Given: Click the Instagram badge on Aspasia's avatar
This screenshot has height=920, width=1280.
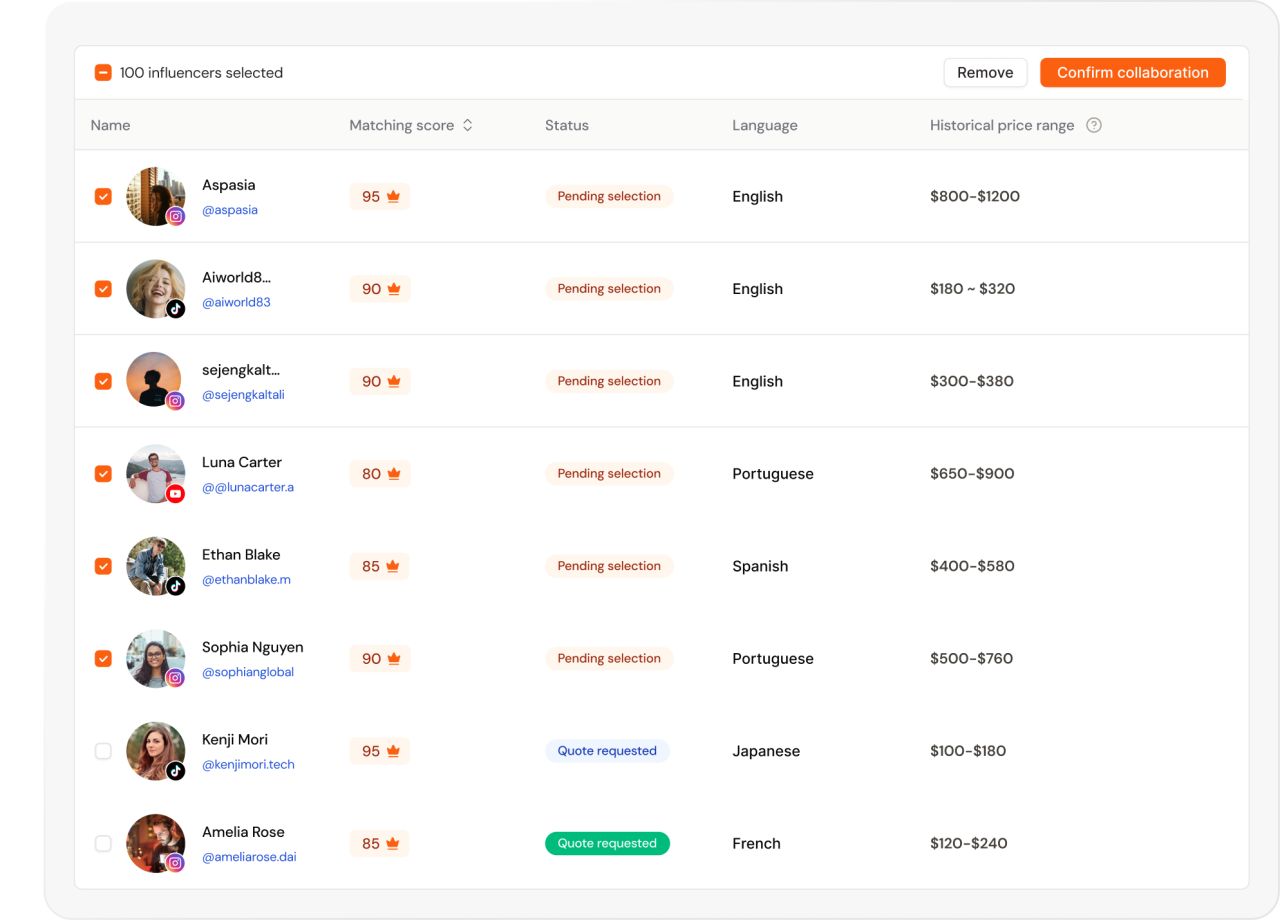Looking at the screenshot, I should [x=176, y=216].
